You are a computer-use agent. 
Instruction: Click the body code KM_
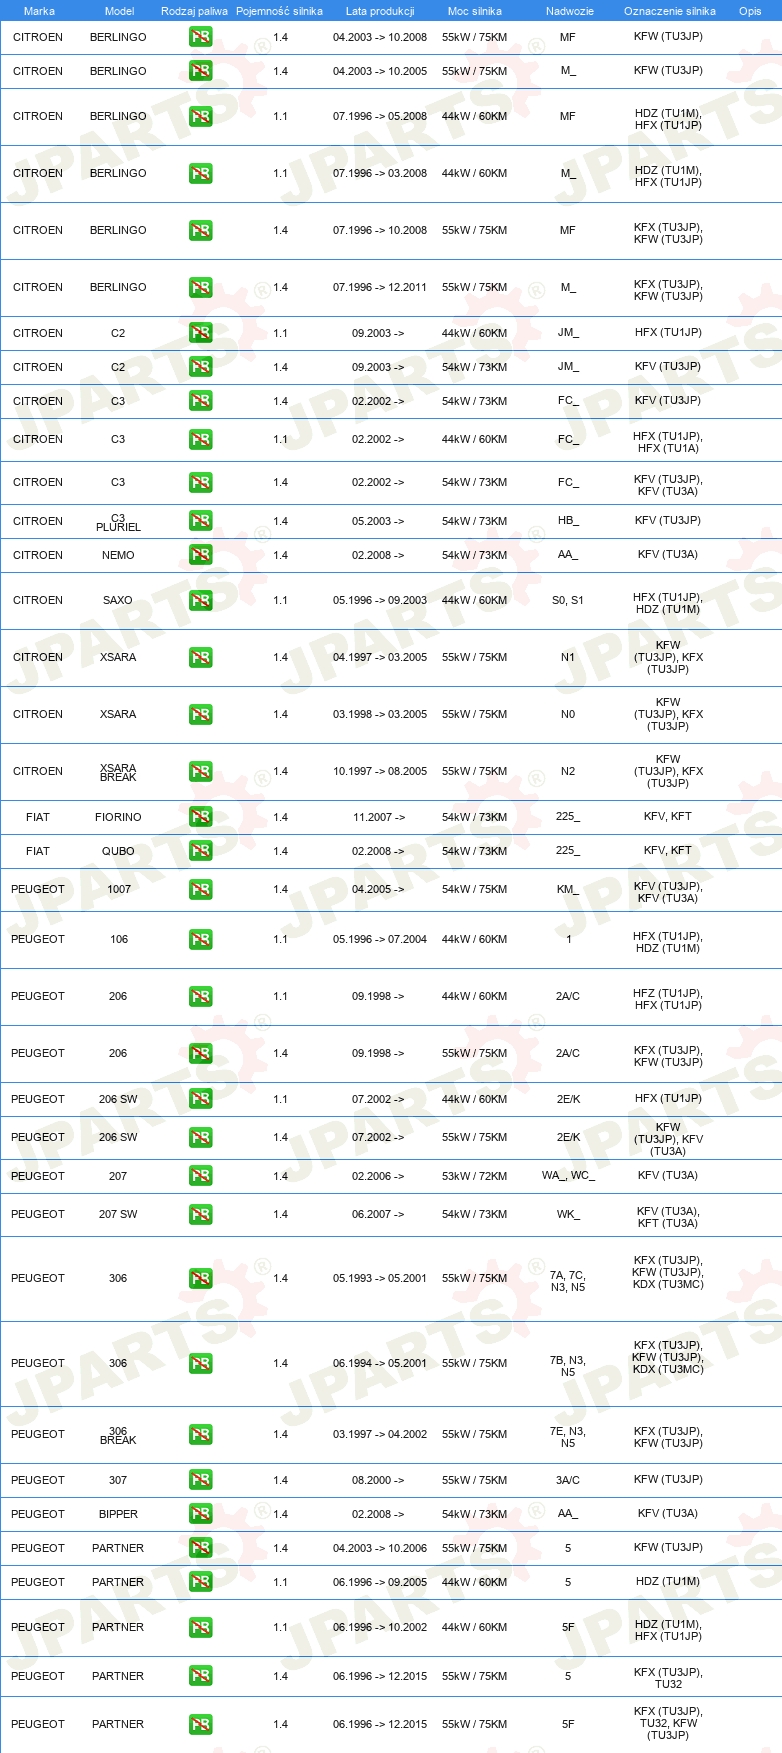tap(568, 889)
